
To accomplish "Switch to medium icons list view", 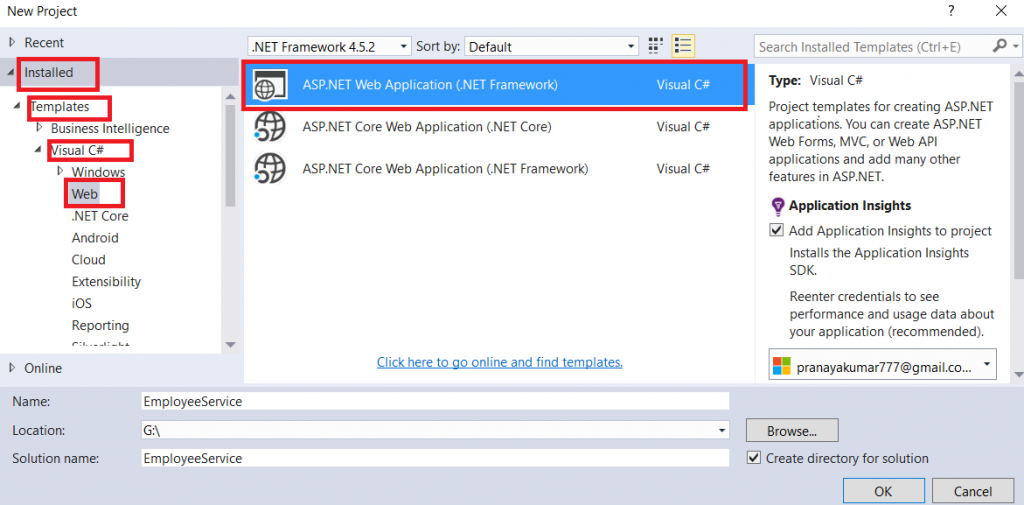I will [x=683, y=46].
